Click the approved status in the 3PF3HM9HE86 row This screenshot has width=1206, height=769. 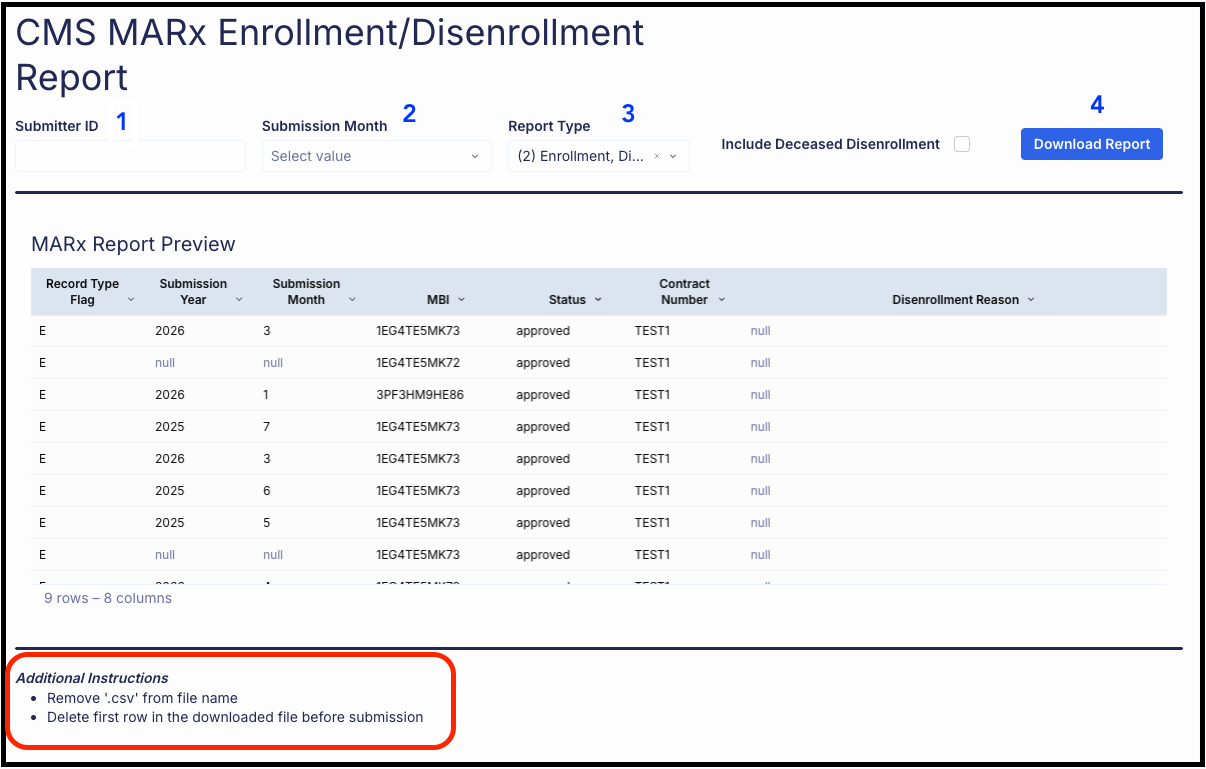[x=543, y=395]
